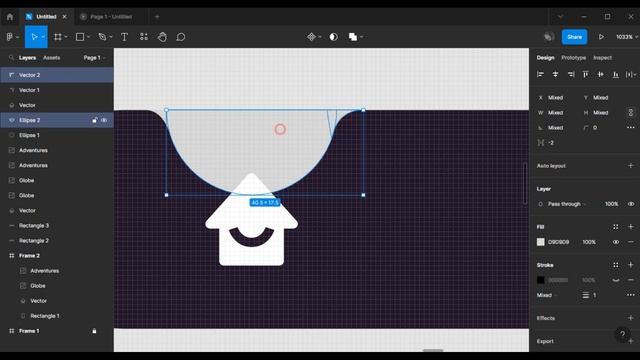The width and height of the screenshot is (640, 360).
Task: Open the distribute spacing dropdown
Action: pyautogui.click(x=631, y=74)
